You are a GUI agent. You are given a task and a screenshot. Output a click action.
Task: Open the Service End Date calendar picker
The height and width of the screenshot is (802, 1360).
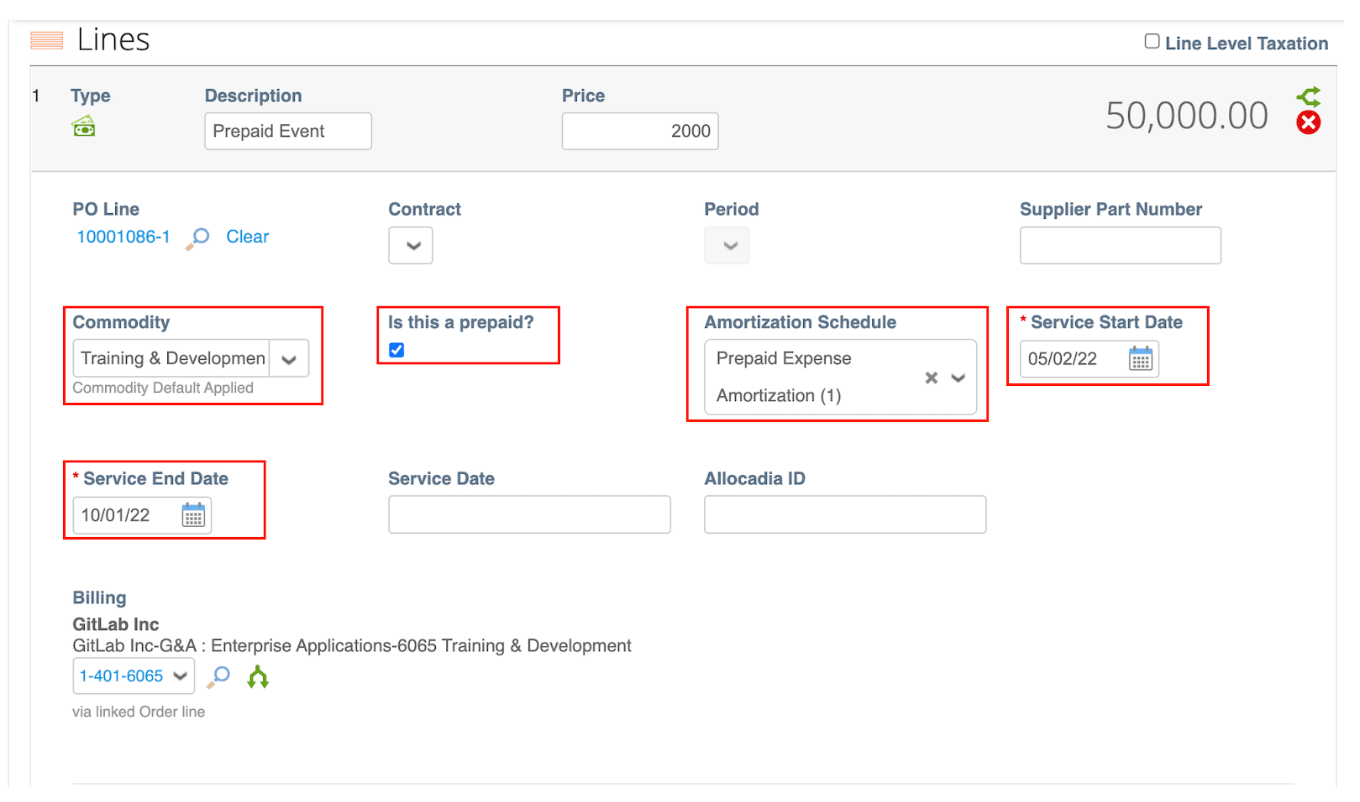pyautogui.click(x=193, y=515)
